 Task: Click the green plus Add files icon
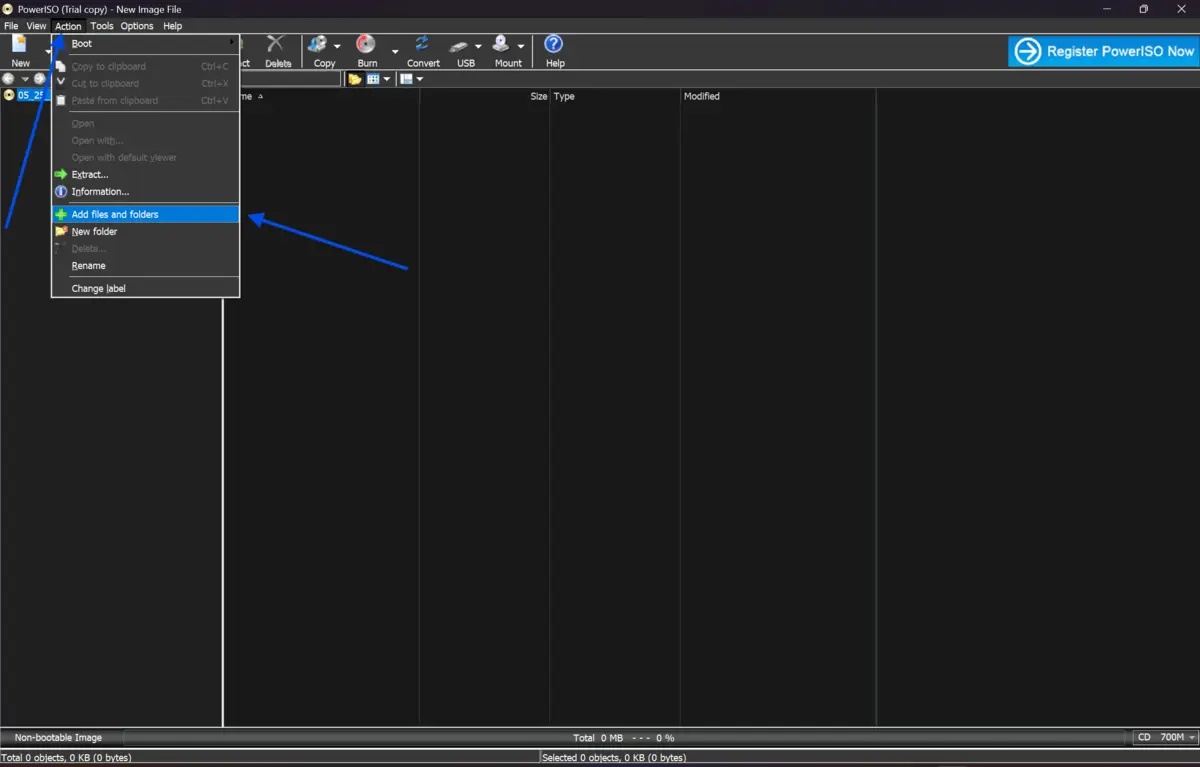61,214
